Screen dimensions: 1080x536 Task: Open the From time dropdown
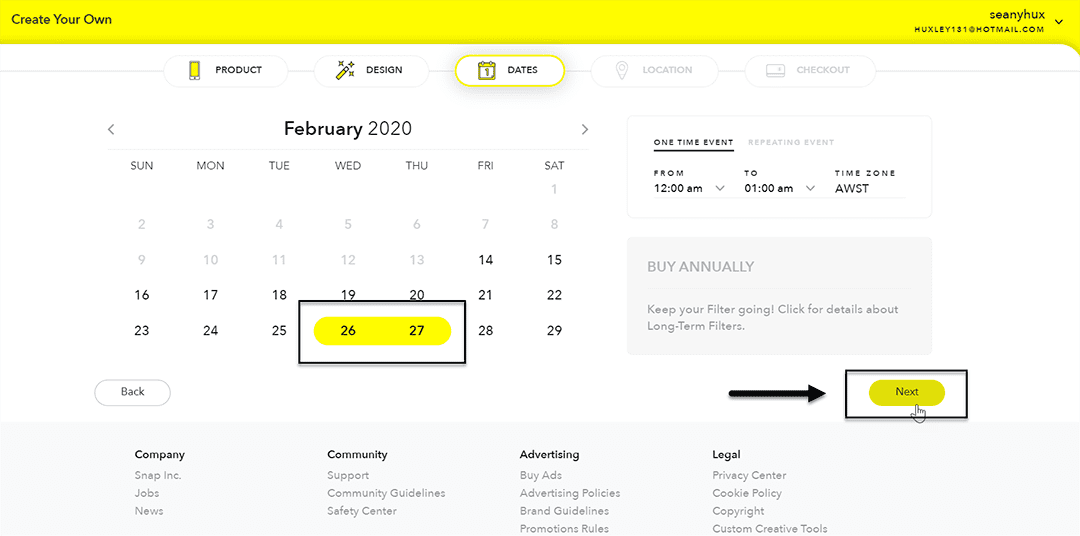689,188
